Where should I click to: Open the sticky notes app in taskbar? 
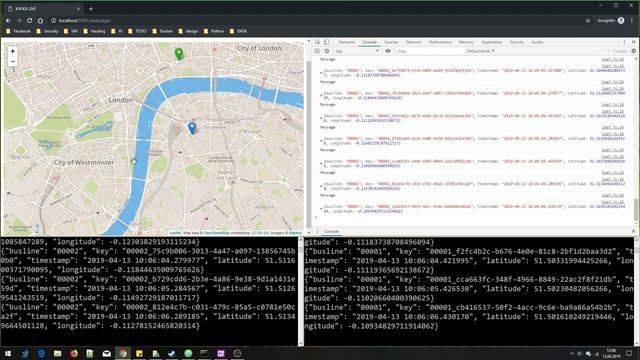(139, 353)
